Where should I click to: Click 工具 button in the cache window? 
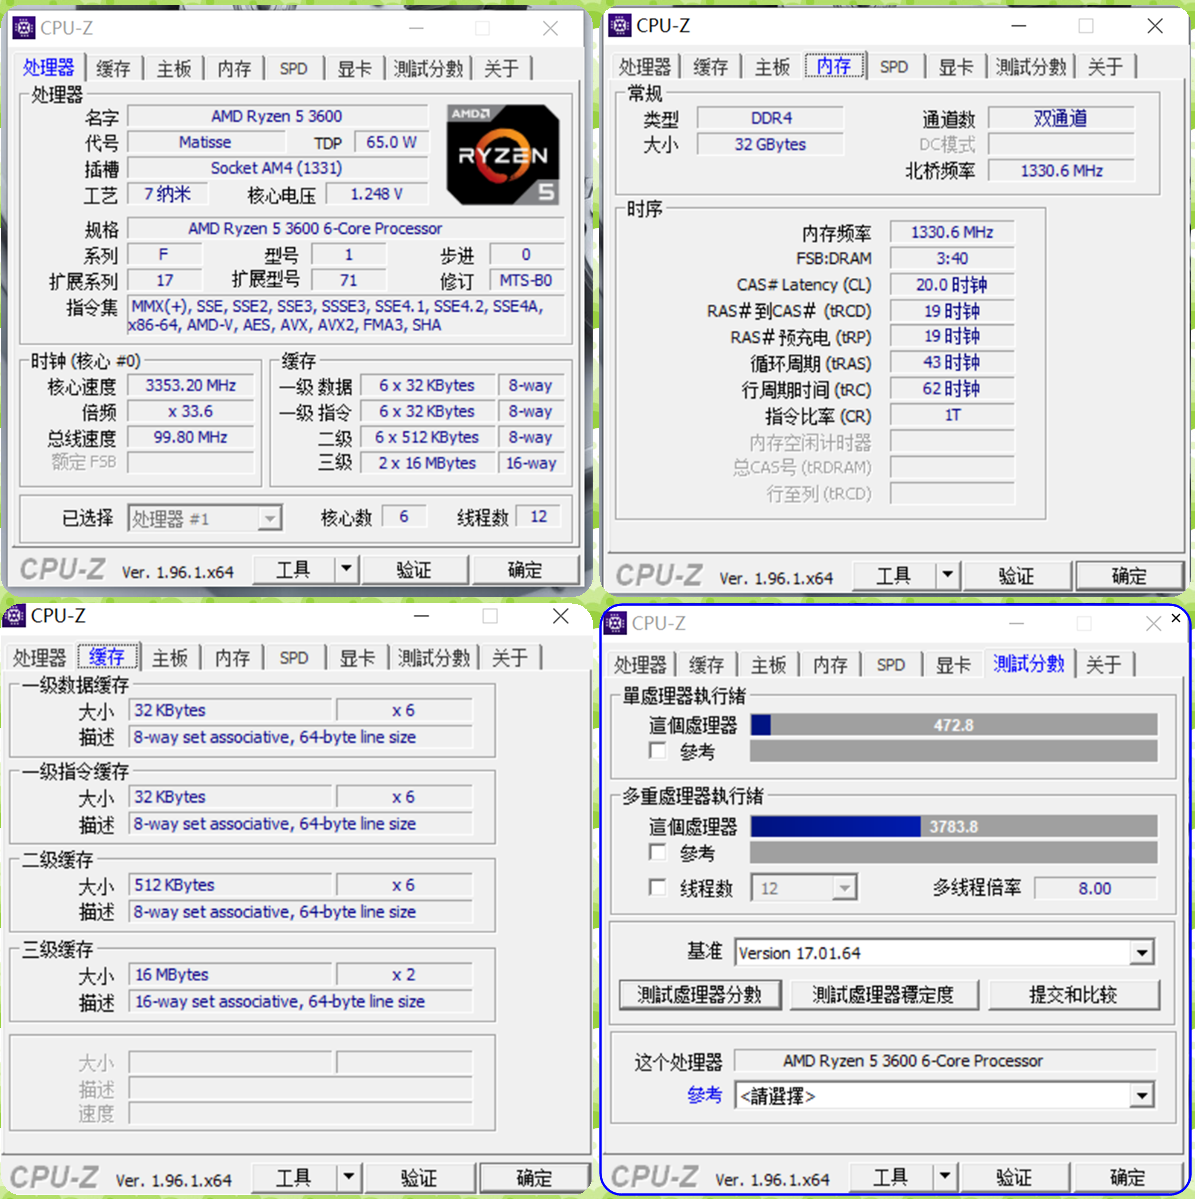[294, 1178]
